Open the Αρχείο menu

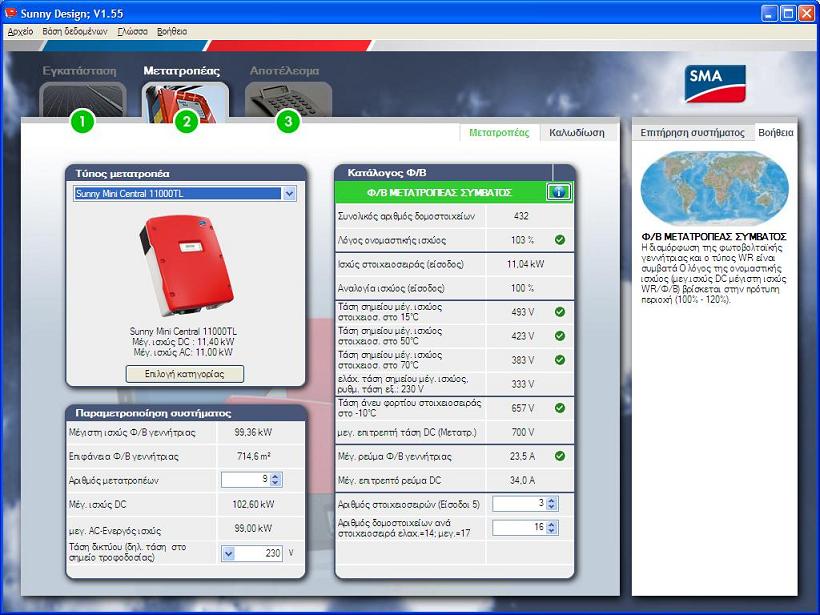(20, 31)
